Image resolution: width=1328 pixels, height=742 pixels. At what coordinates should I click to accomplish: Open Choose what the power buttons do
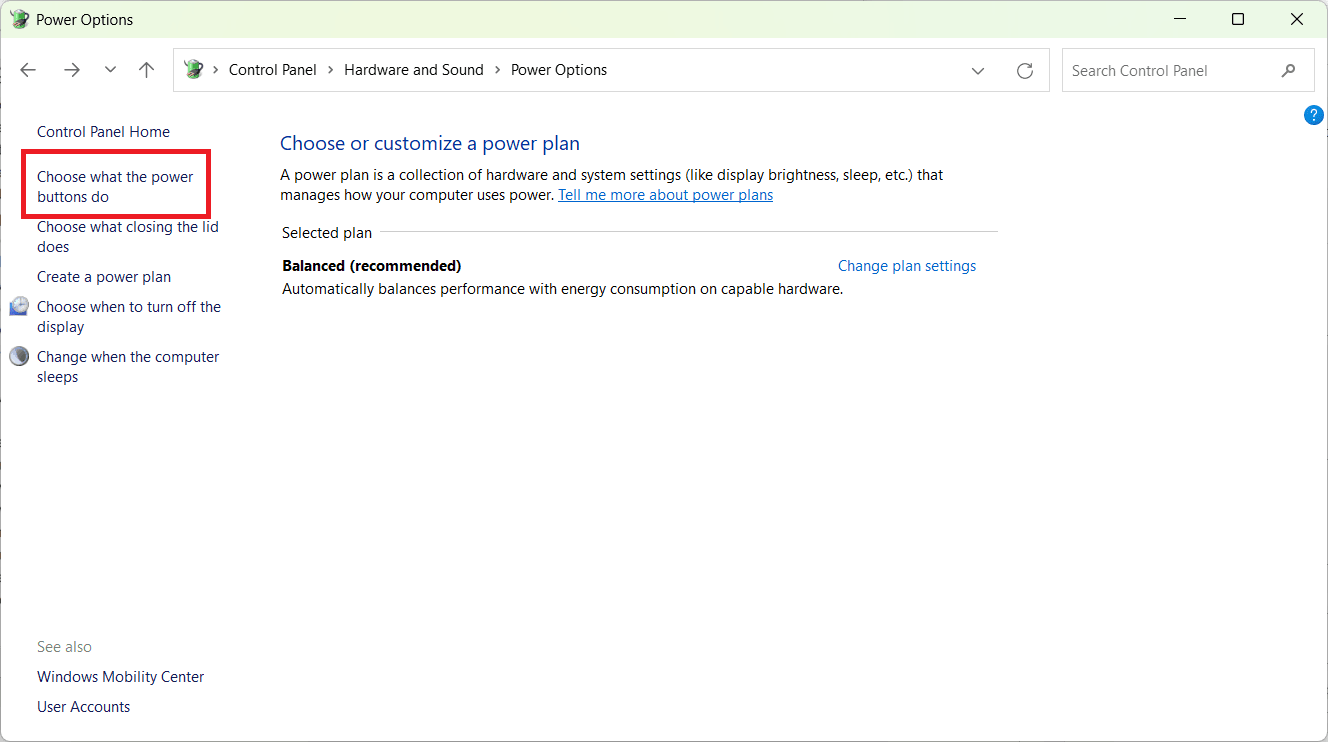(x=115, y=187)
